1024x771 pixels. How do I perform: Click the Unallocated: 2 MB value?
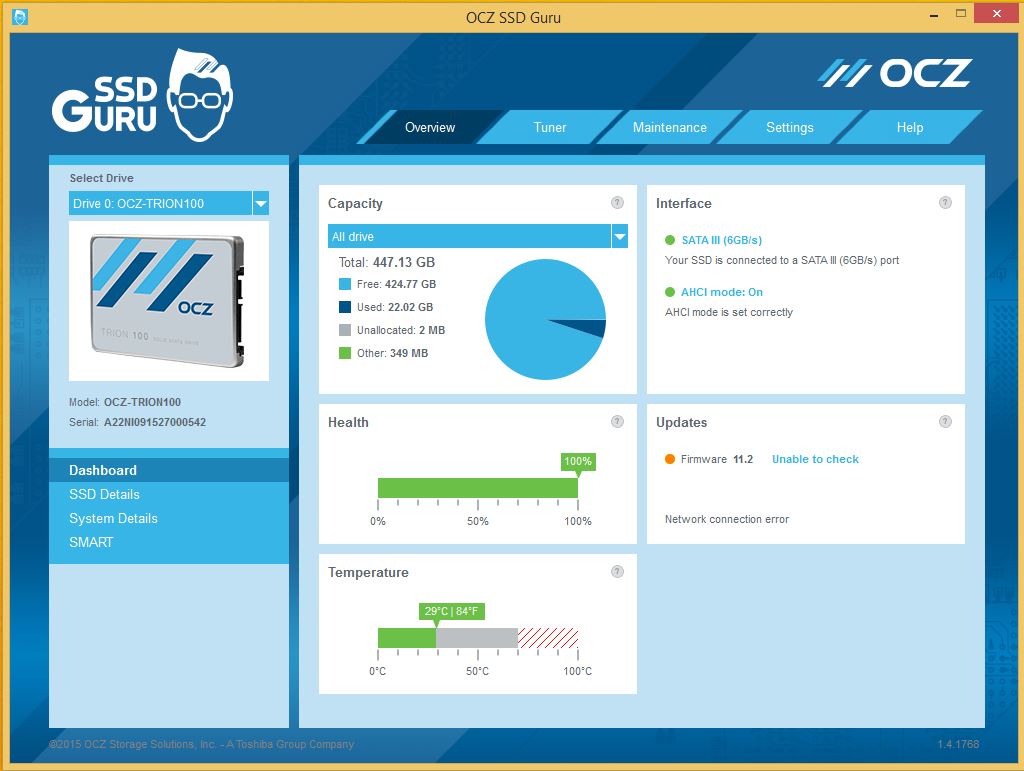[x=401, y=330]
